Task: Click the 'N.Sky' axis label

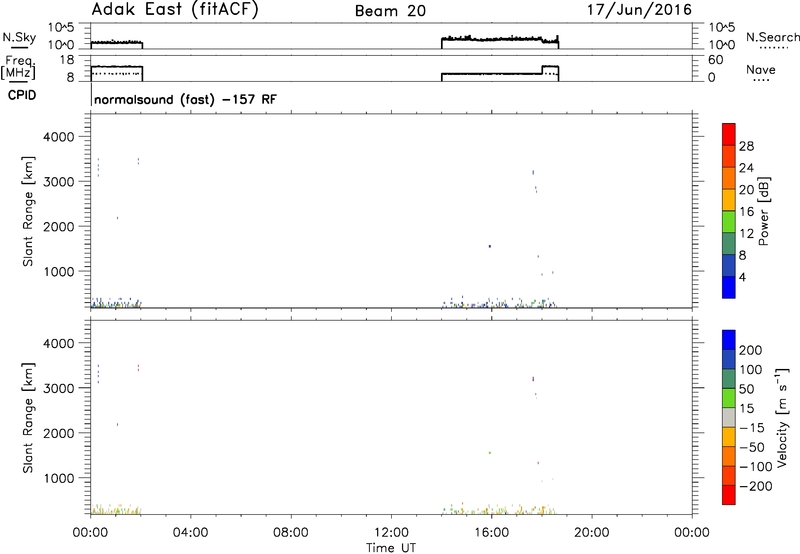Action: coord(19,37)
